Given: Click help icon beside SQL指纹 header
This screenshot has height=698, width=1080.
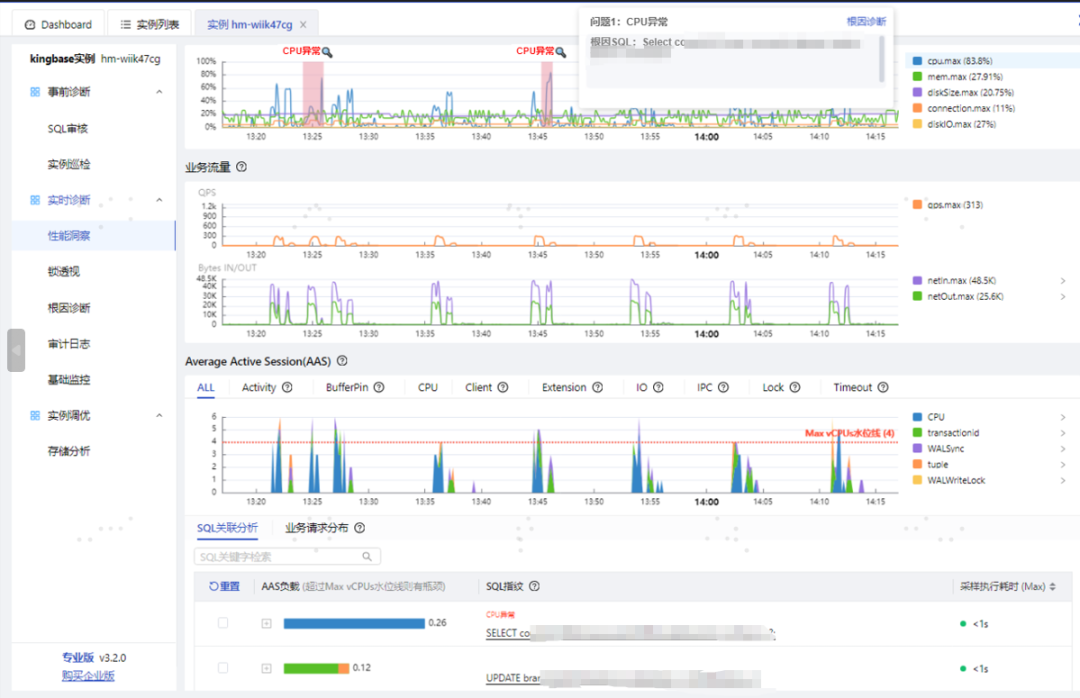Looking at the screenshot, I should click(x=534, y=586).
